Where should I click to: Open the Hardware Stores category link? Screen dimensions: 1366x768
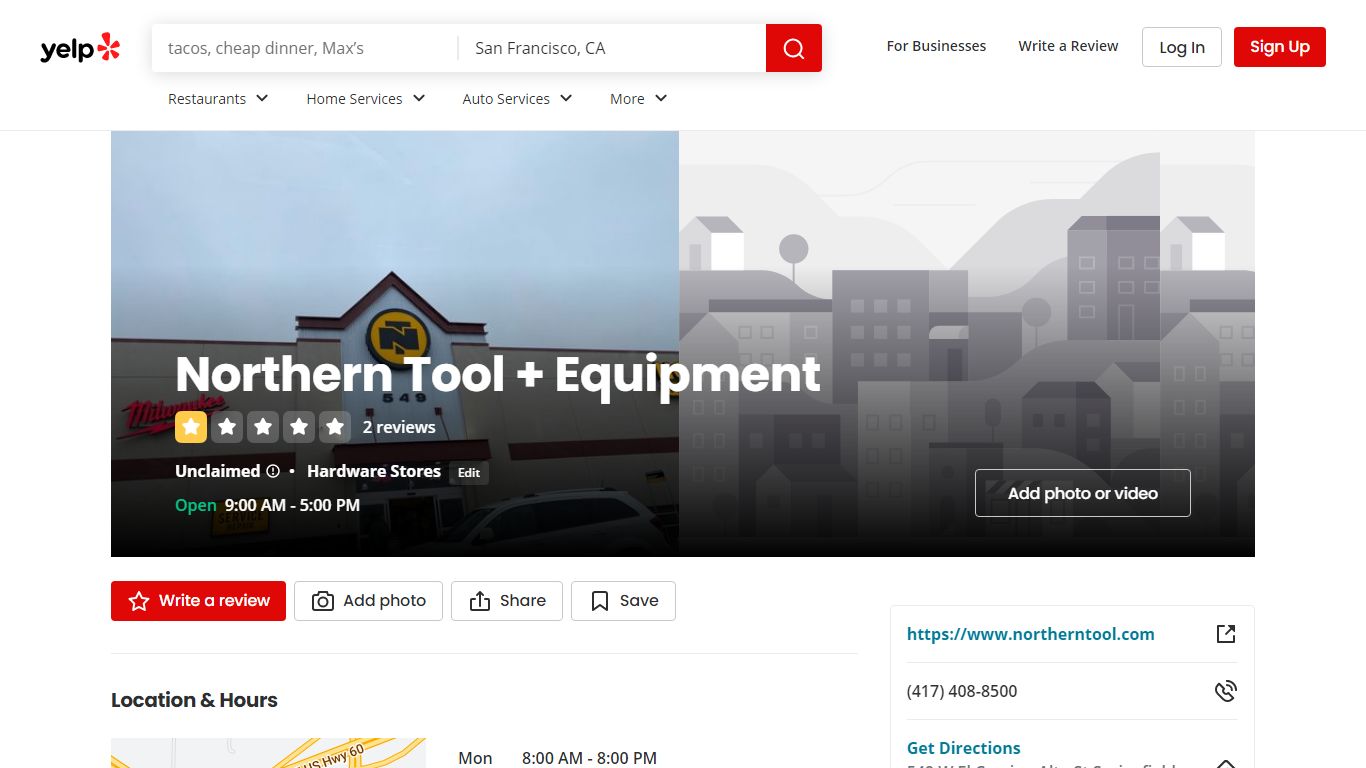point(374,471)
